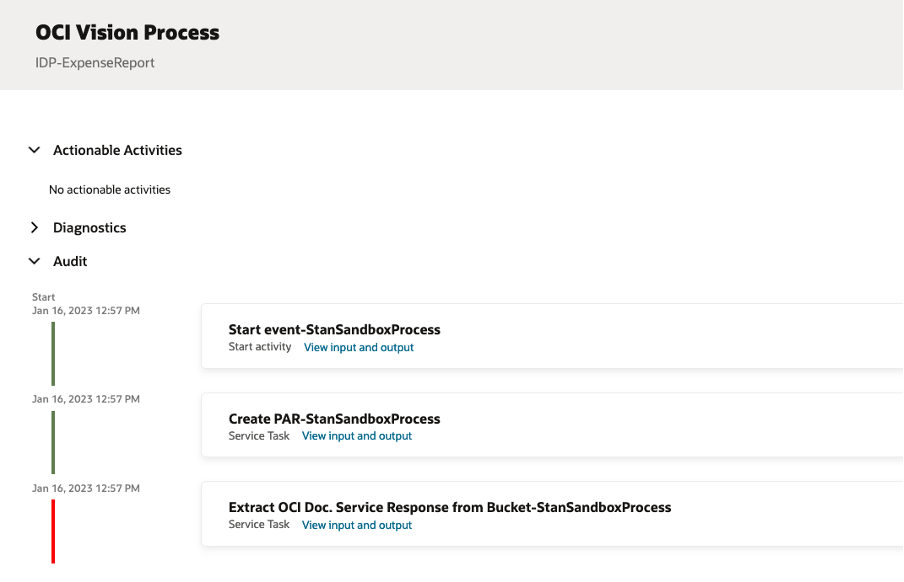904x582 pixels.
Task: Click the Audit heading label
Action: [70, 261]
